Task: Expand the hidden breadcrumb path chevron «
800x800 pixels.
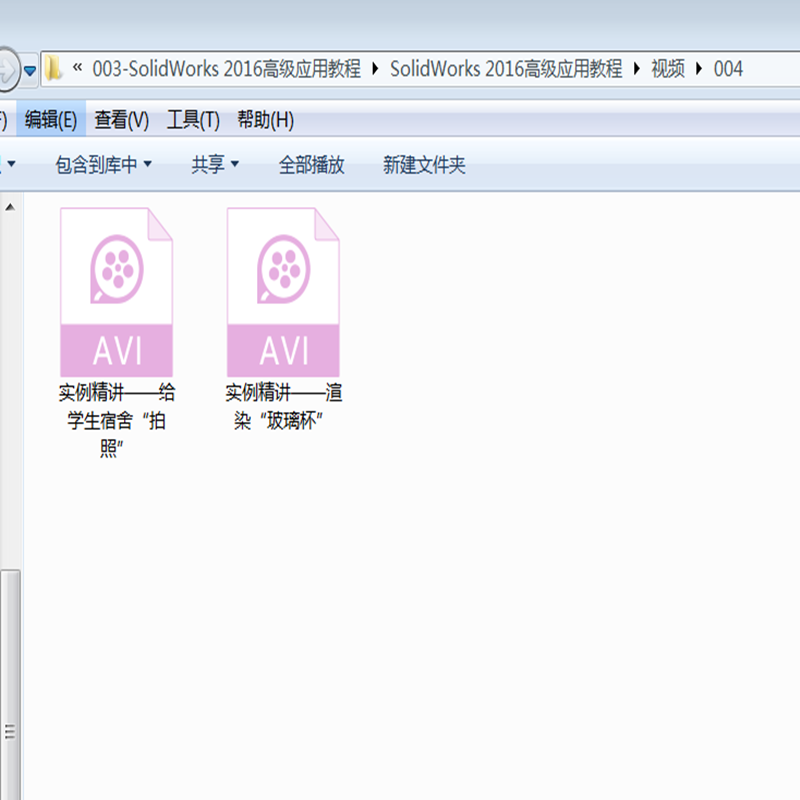Action: (x=78, y=67)
